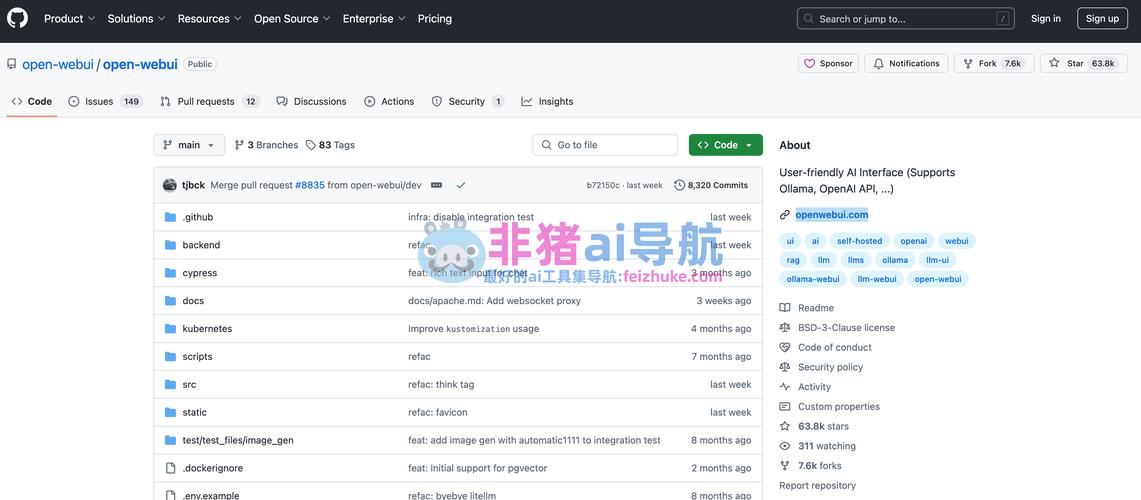Click the 311 watching eye icon
This screenshot has width=1141, height=500.
click(x=784, y=446)
